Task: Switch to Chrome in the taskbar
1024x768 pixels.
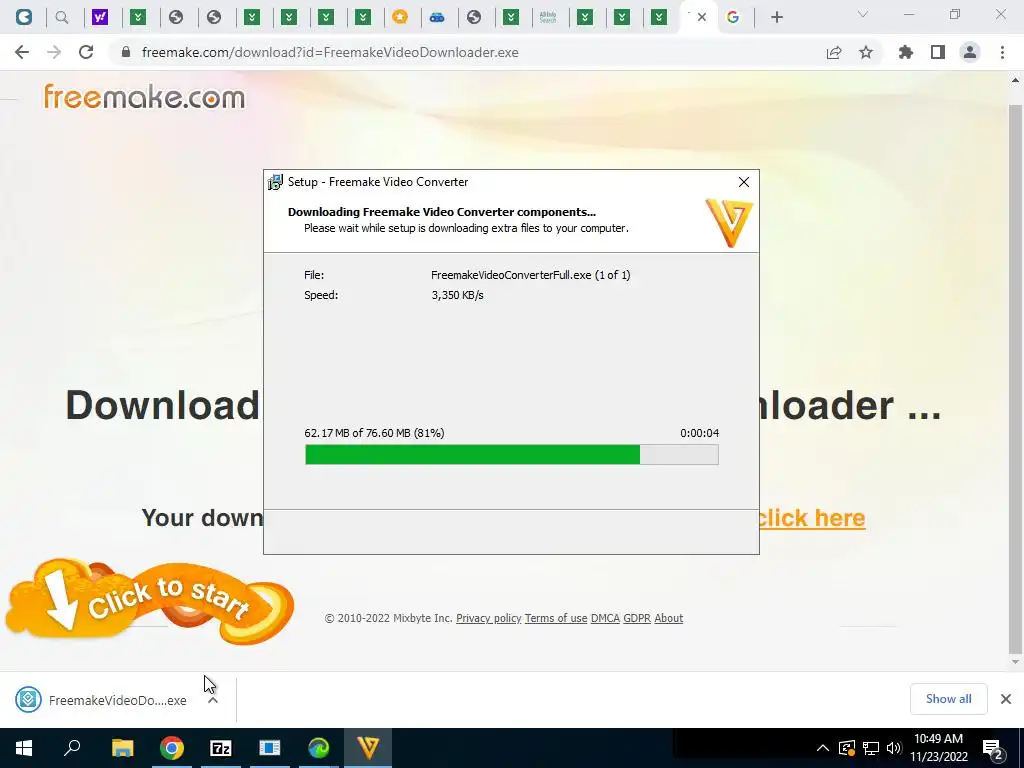Action: coord(172,748)
